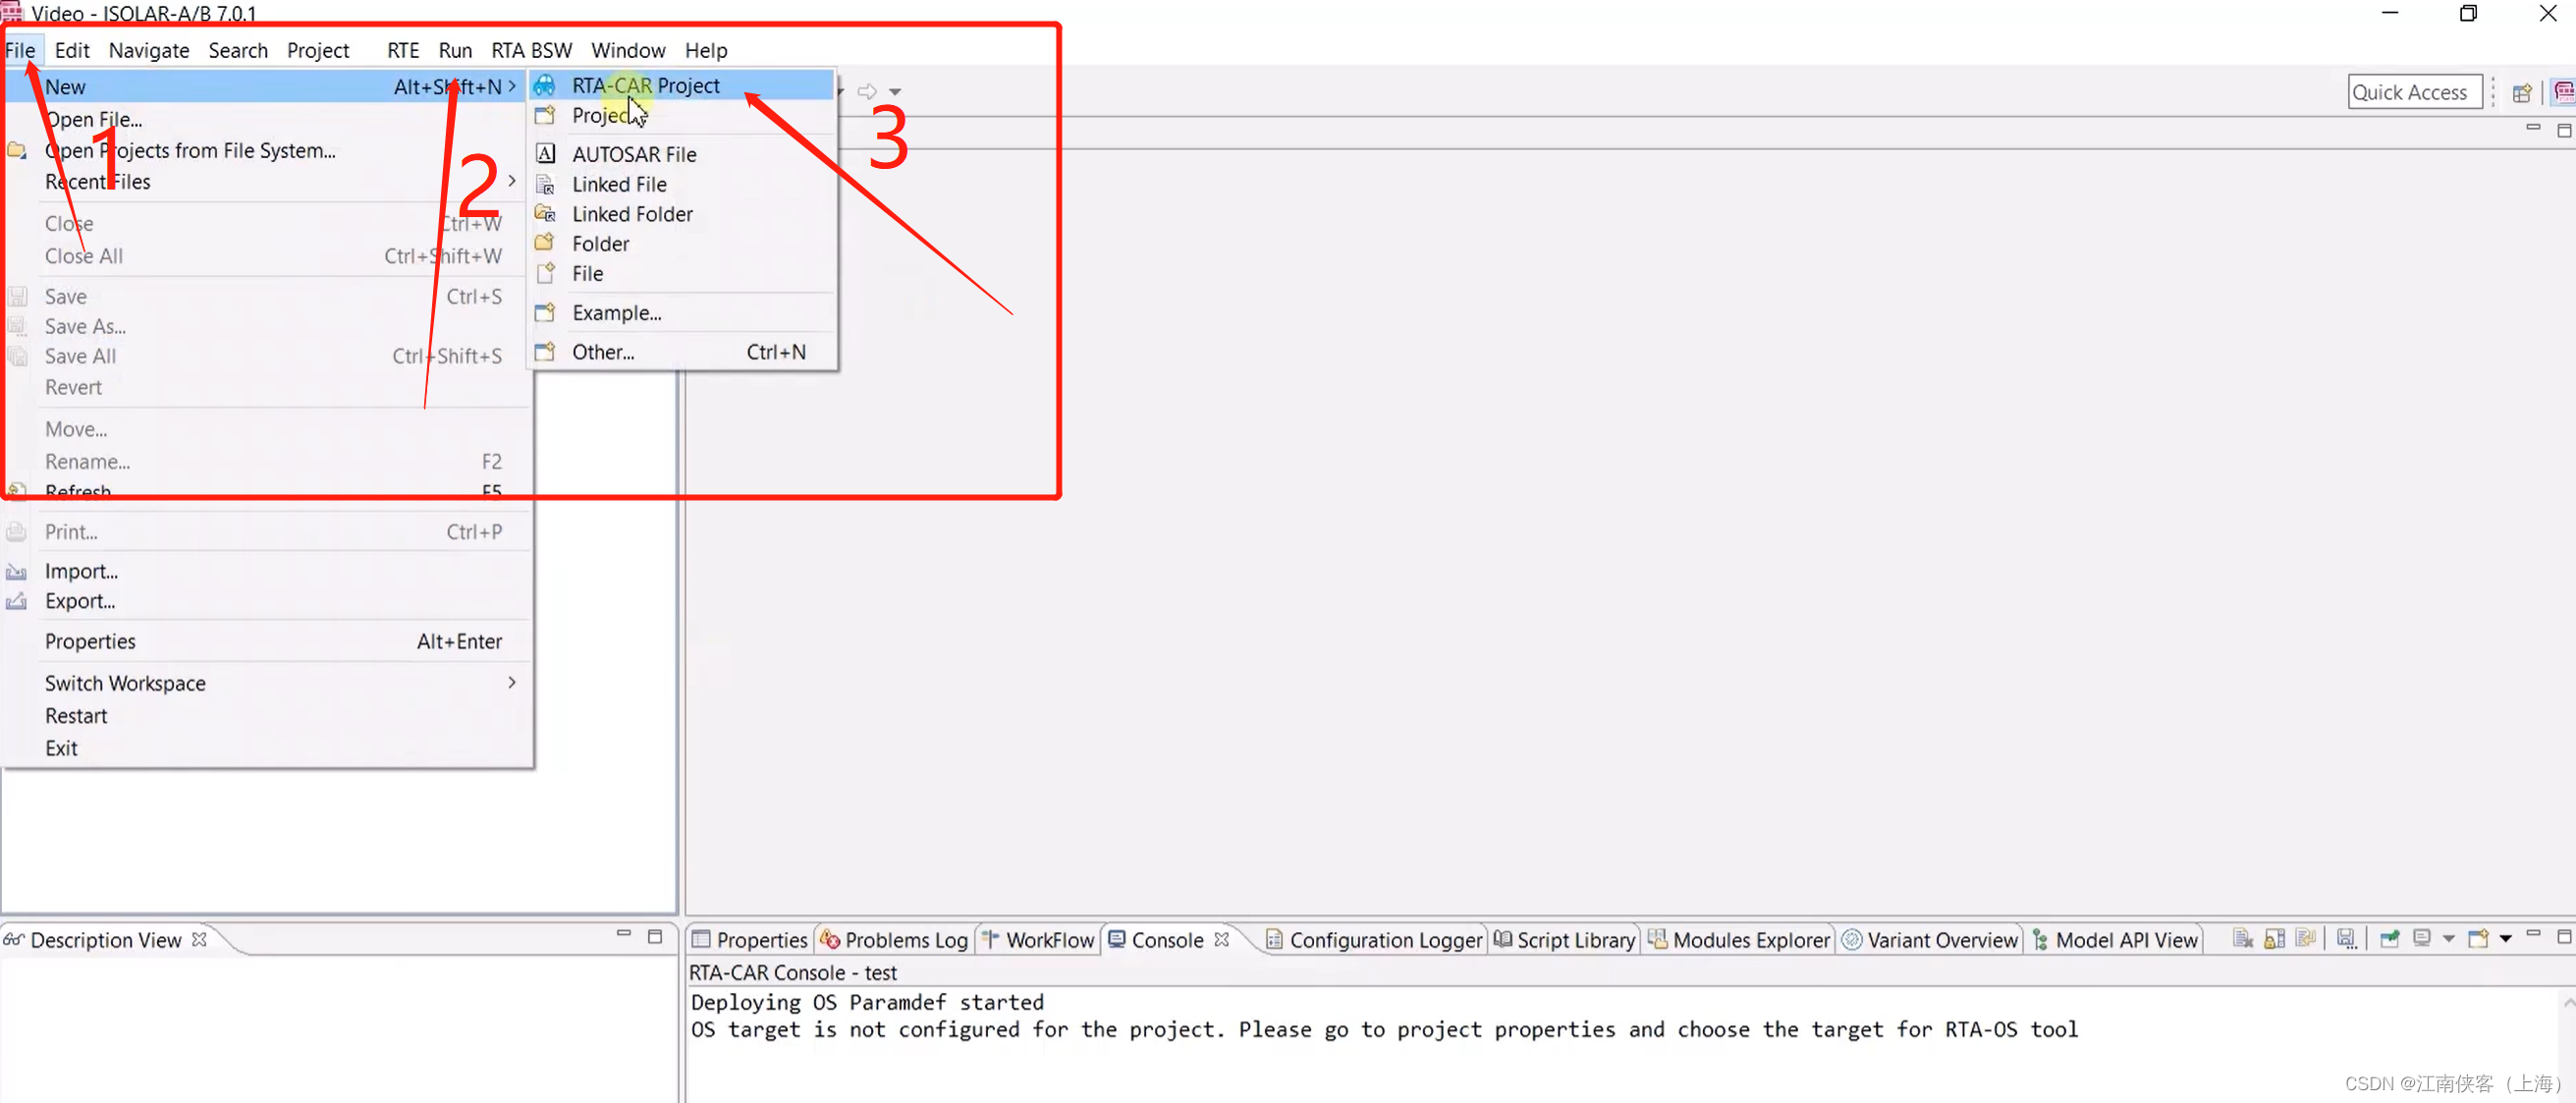This screenshot has height=1103, width=2576.
Task: Click the Folder creation icon
Action: click(547, 244)
